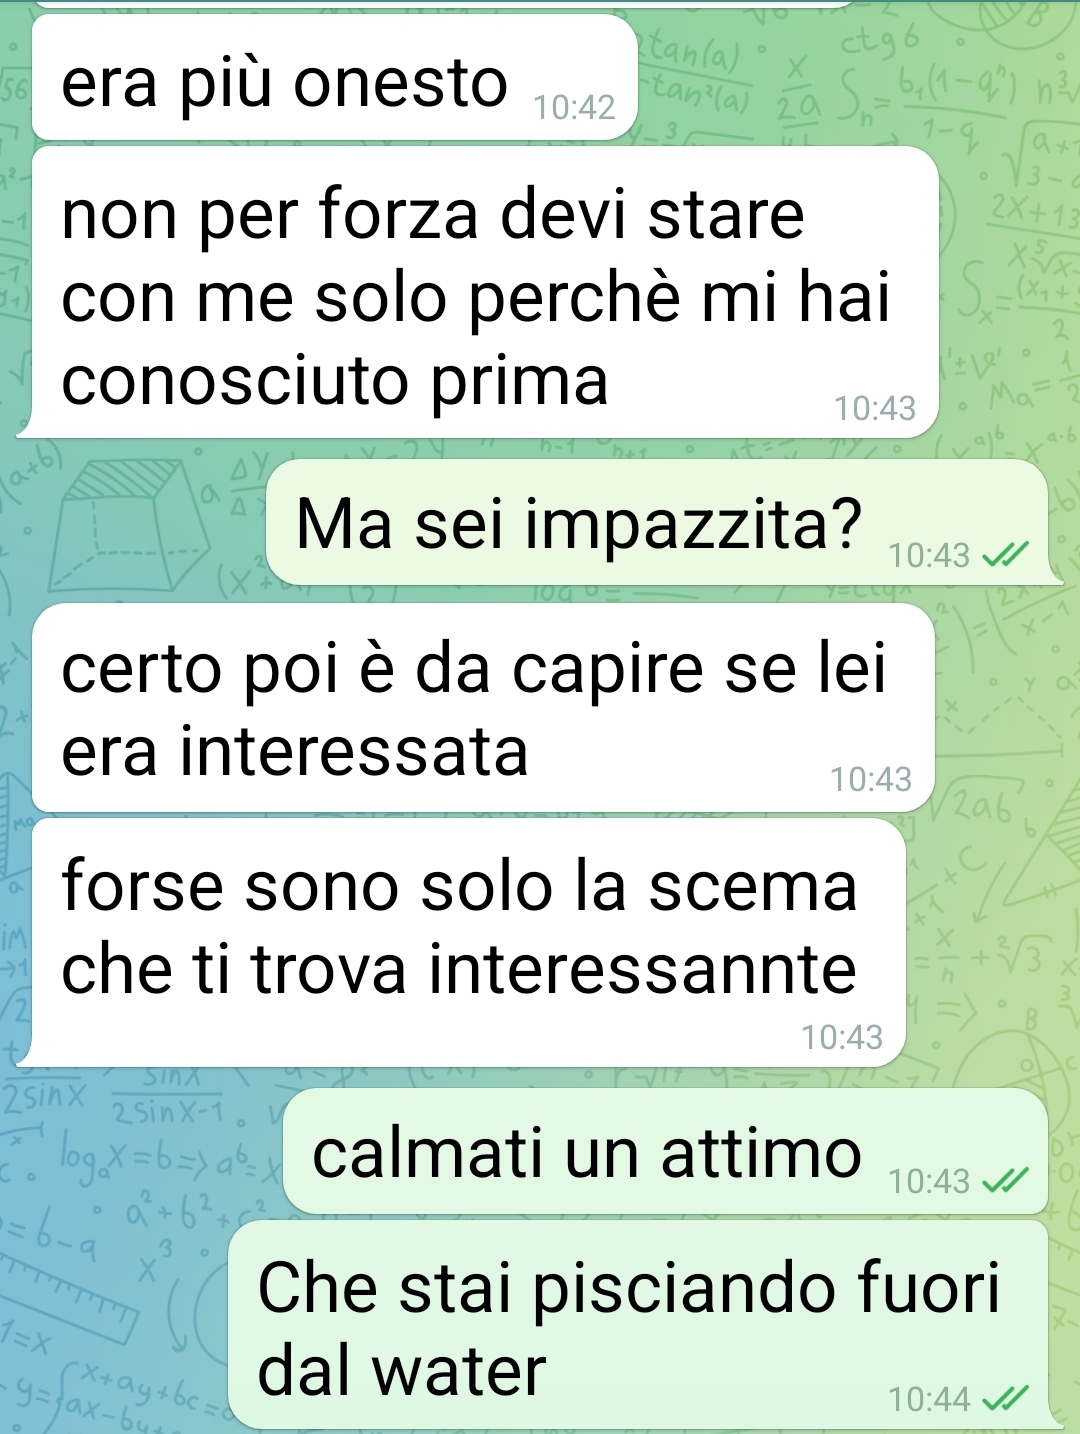Tap the 10:43 timestamp under 'conosciuto prima'
The width and height of the screenshot is (1080, 1434).
click(875, 408)
